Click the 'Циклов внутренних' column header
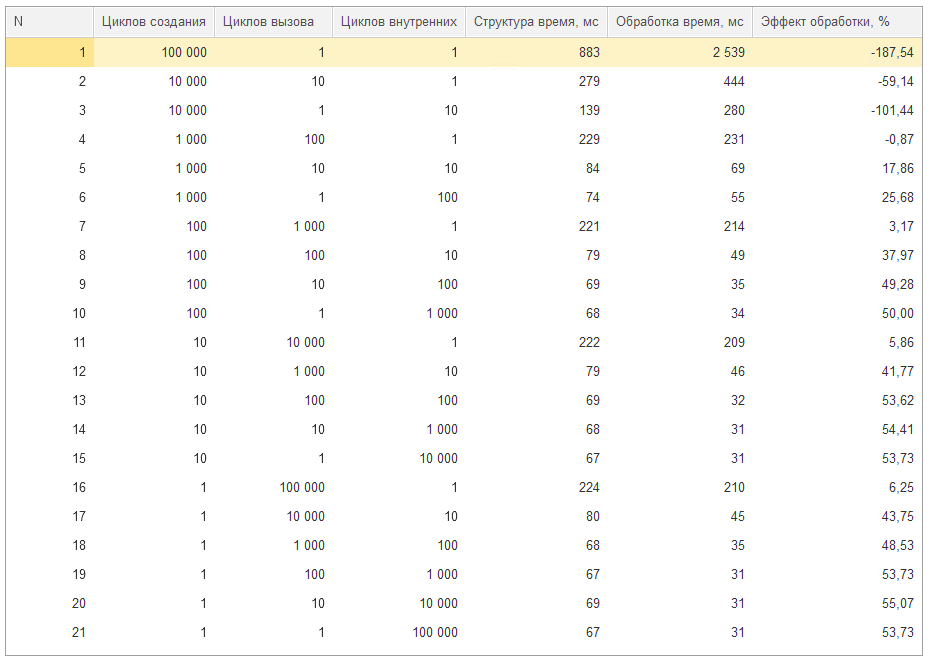Screen dimensions: 930x662 click(399, 22)
